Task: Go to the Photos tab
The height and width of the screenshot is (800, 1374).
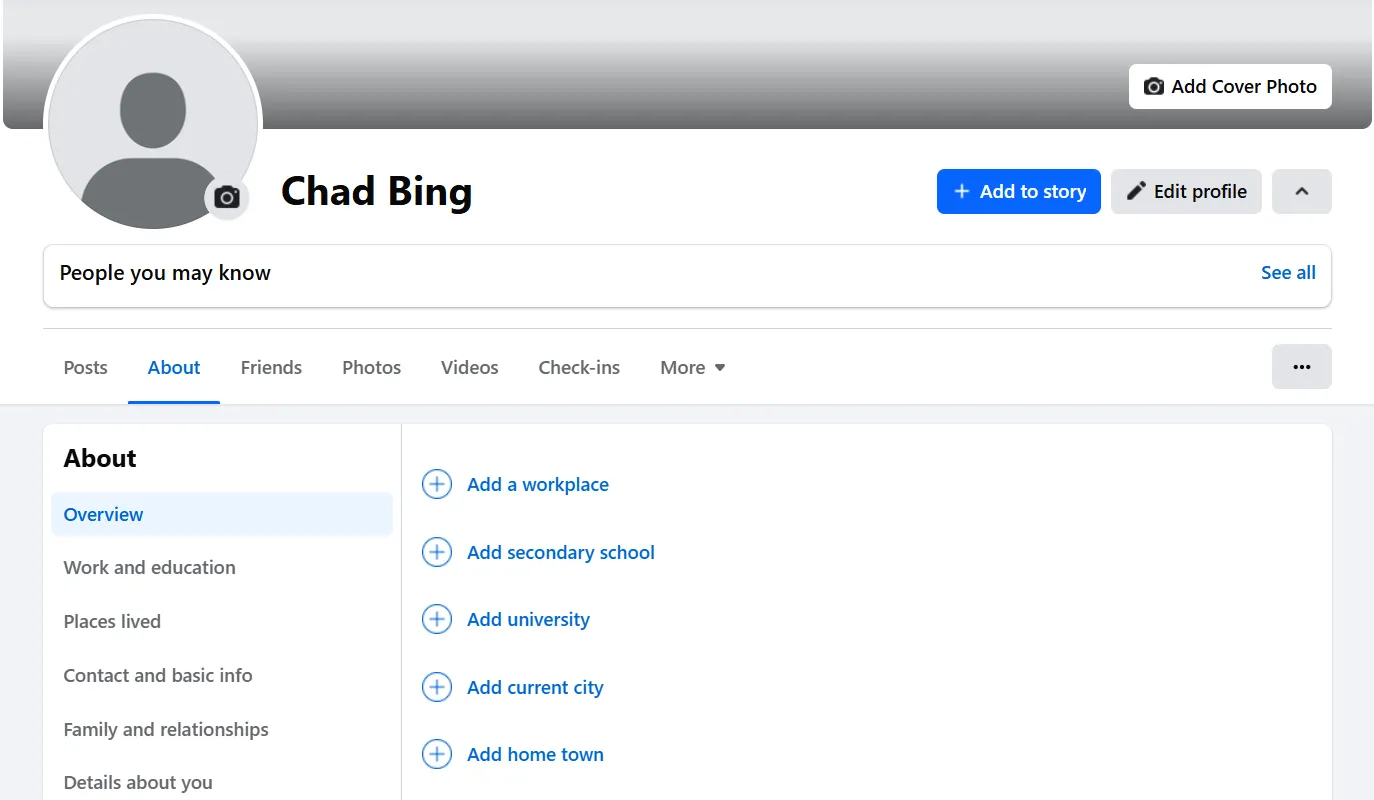Action: pyautogui.click(x=371, y=368)
